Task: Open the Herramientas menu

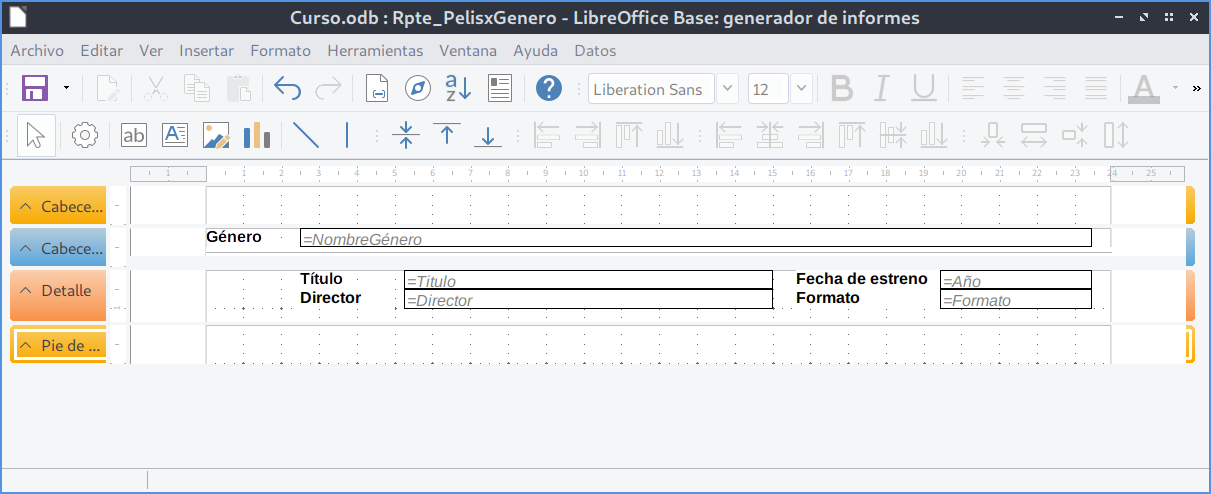Action: (375, 50)
